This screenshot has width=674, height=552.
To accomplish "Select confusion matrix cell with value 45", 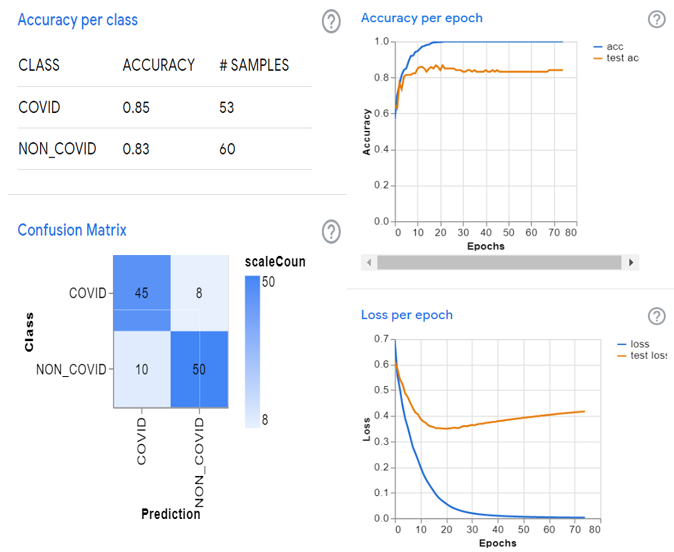I will 141,293.
